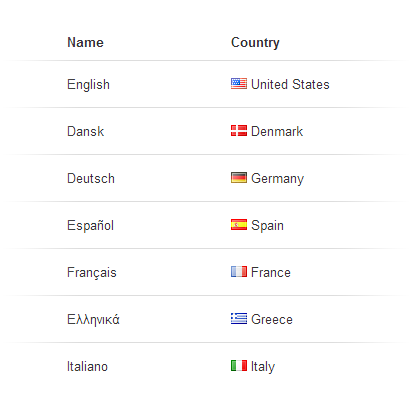Click the United States flag icon

[239, 84]
